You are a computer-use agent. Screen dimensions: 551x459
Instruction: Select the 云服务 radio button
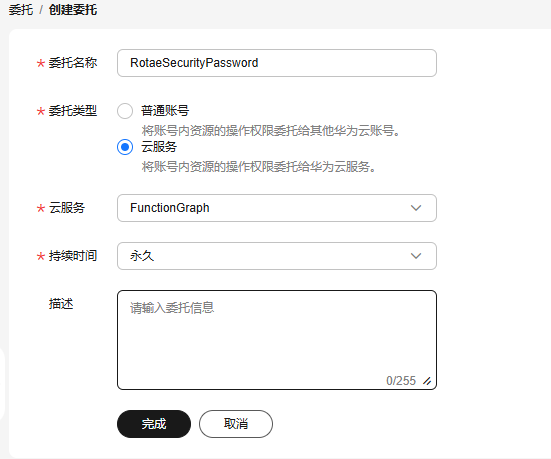click(x=125, y=147)
